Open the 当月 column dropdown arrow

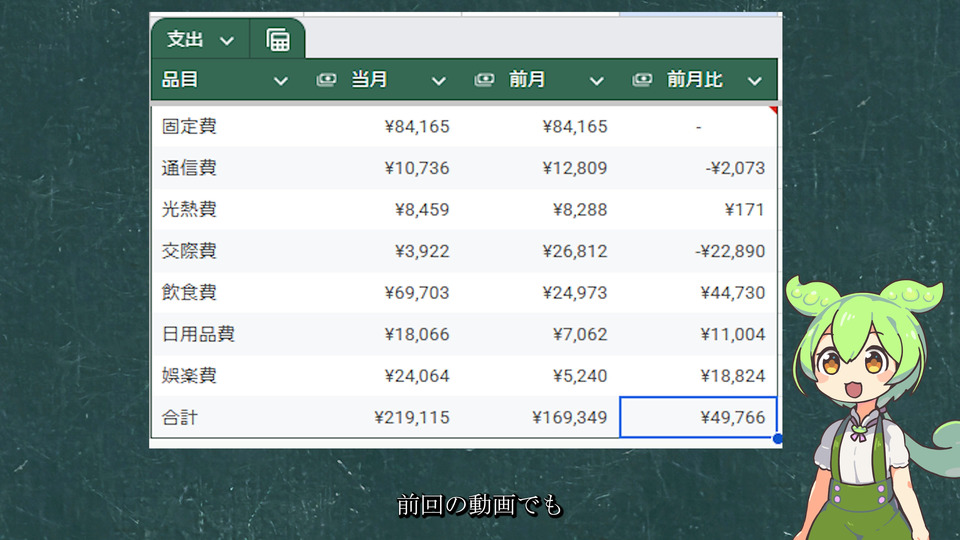coord(438,81)
